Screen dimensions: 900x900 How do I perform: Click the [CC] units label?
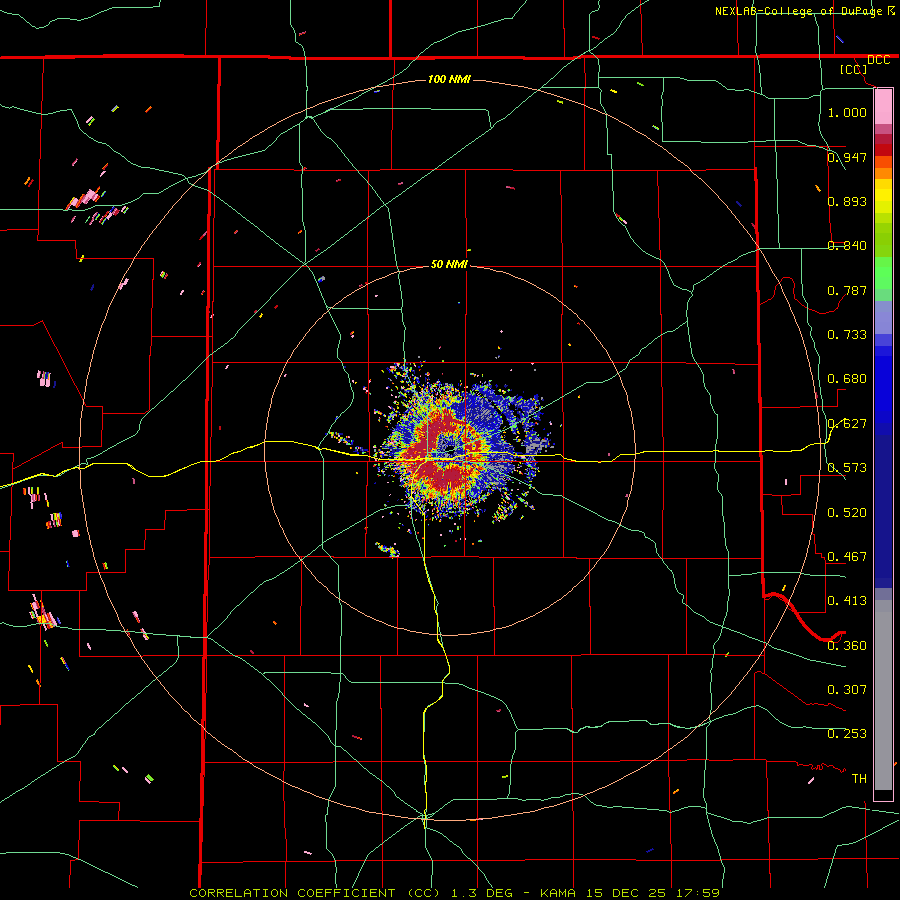pyautogui.click(x=853, y=69)
